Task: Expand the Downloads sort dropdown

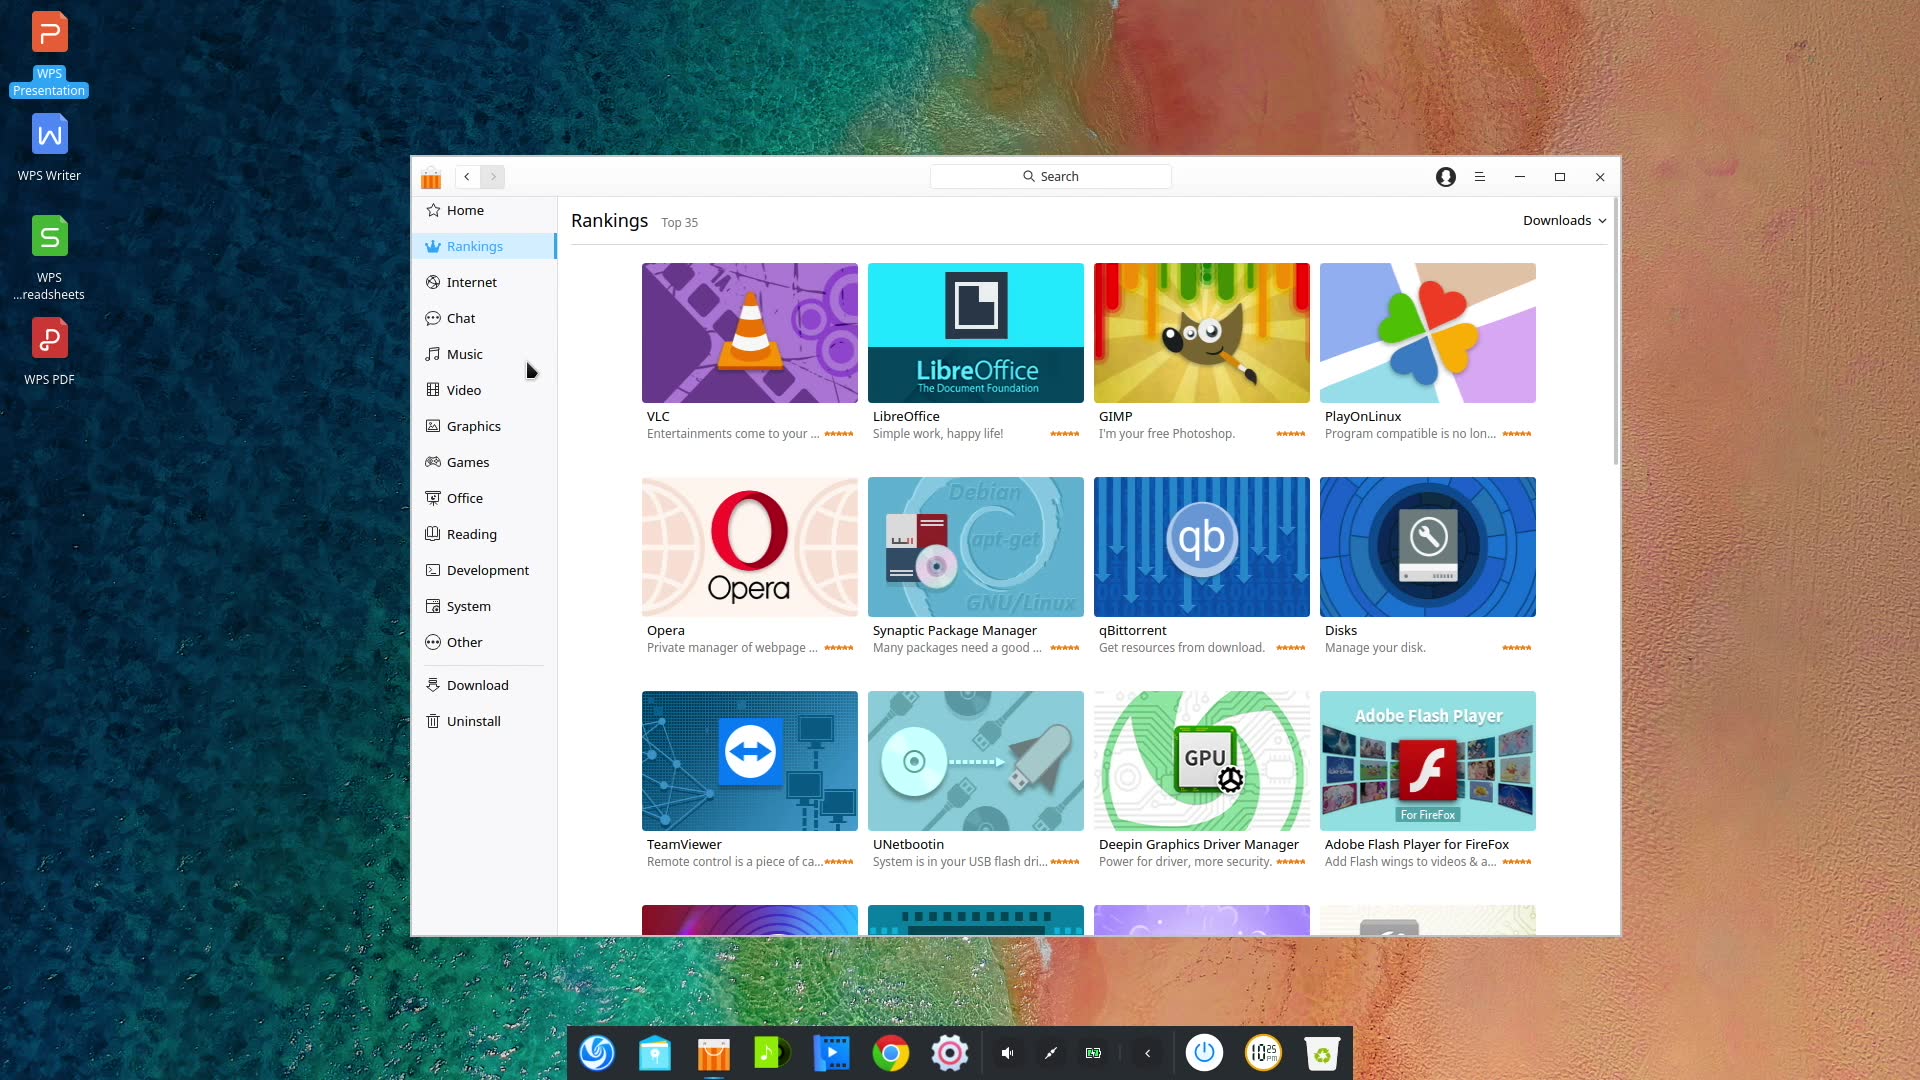Action: 1564,220
